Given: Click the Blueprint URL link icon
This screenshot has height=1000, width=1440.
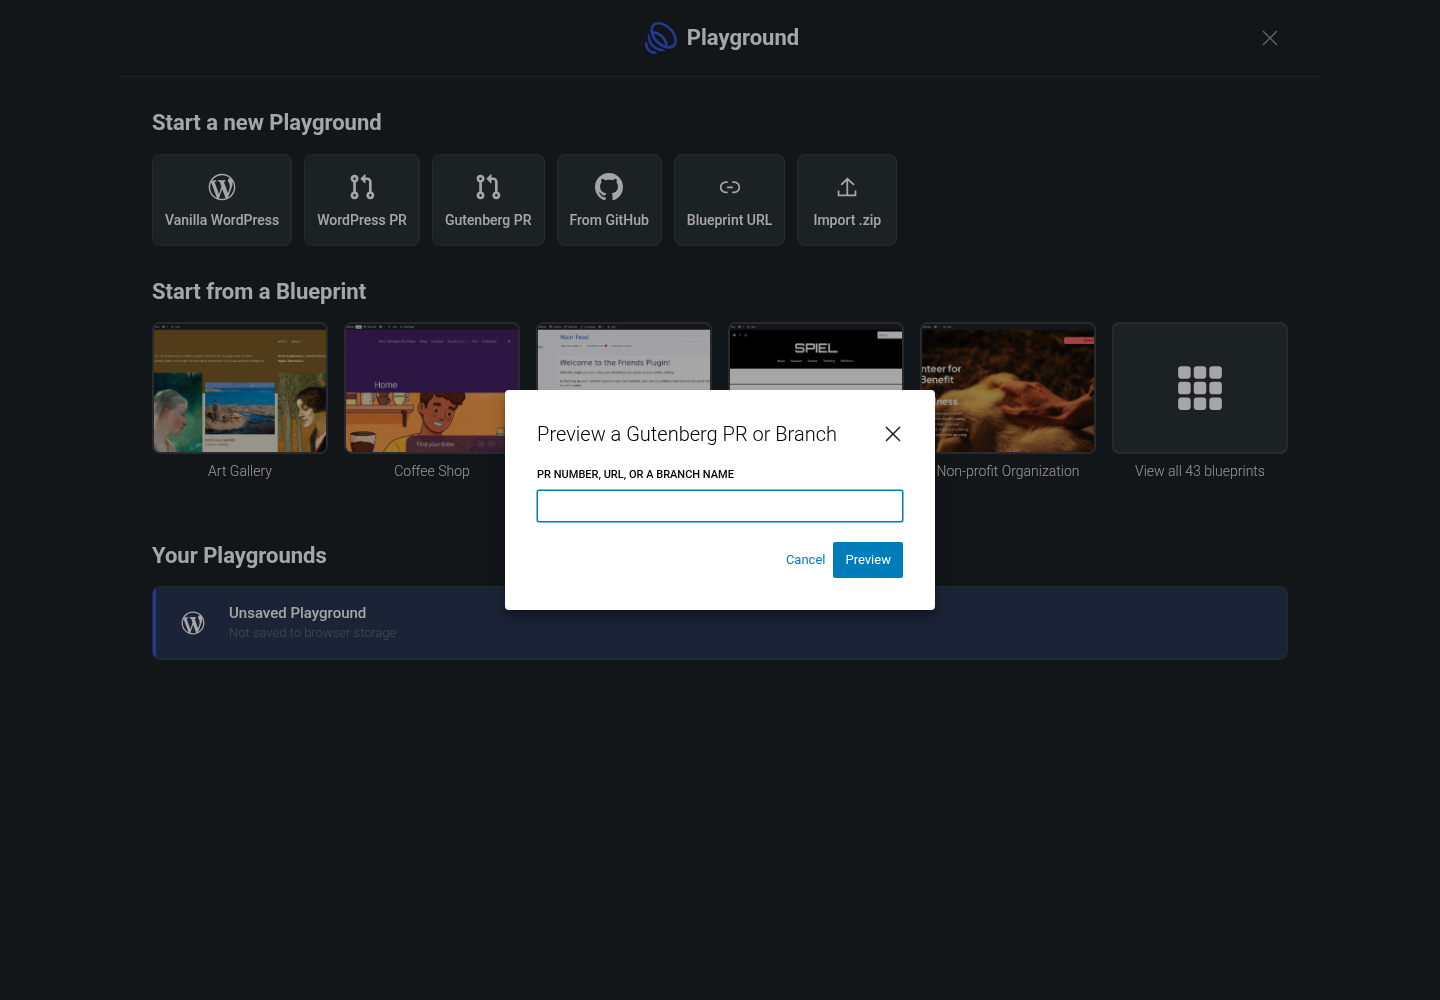Looking at the screenshot, I should (x=730, y=187).
